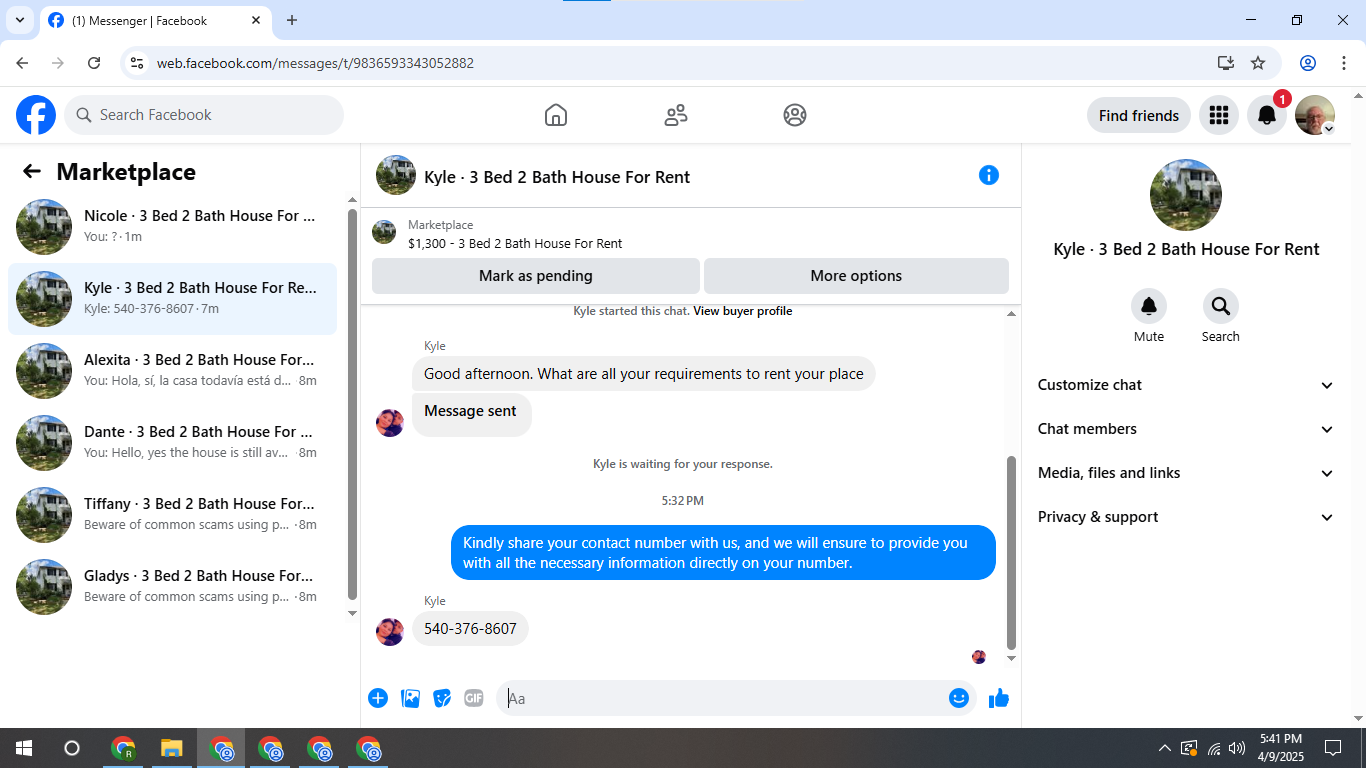Open conversation information icon
The height and width of the screenshot is (768, 1366).
pos(989,175)
